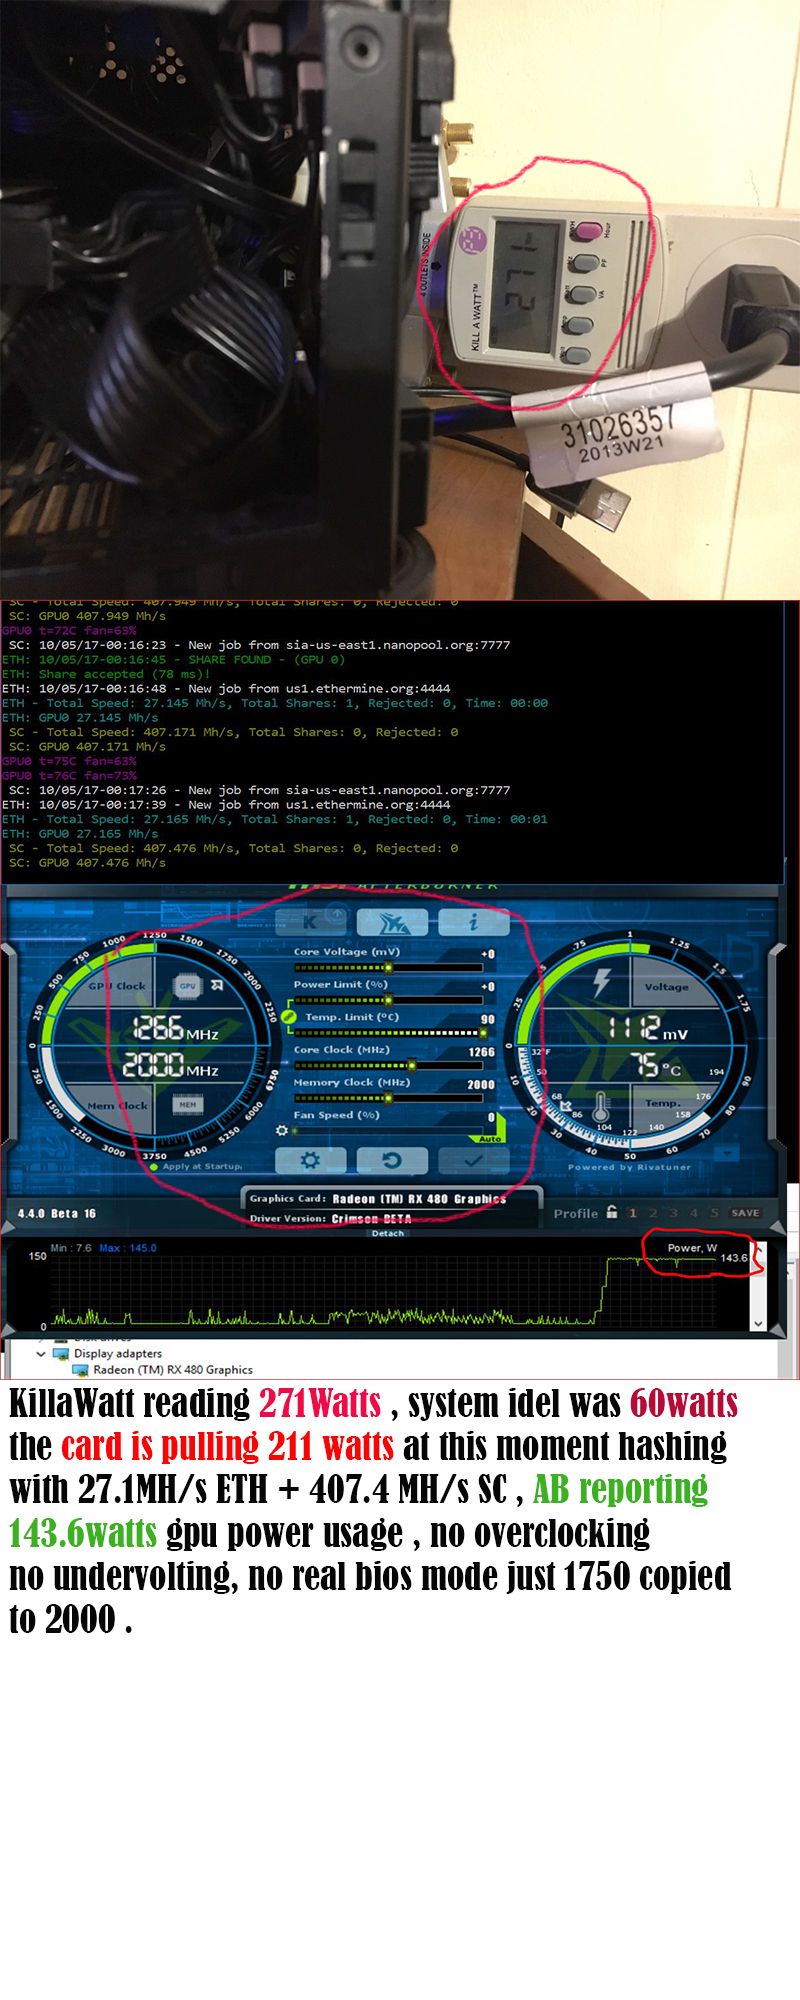Click the 143.6 power graph value

[734, 1258]
